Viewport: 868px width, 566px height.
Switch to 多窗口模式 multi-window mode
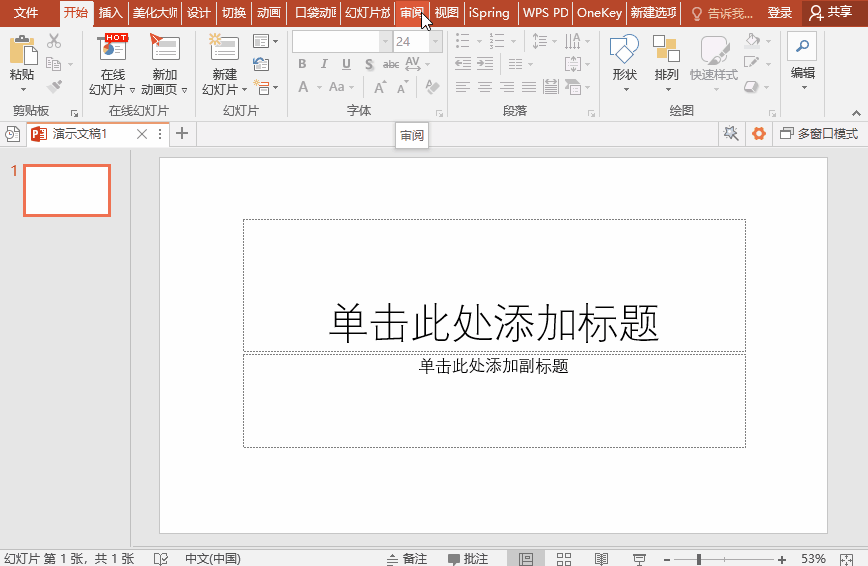coord(819,133)
